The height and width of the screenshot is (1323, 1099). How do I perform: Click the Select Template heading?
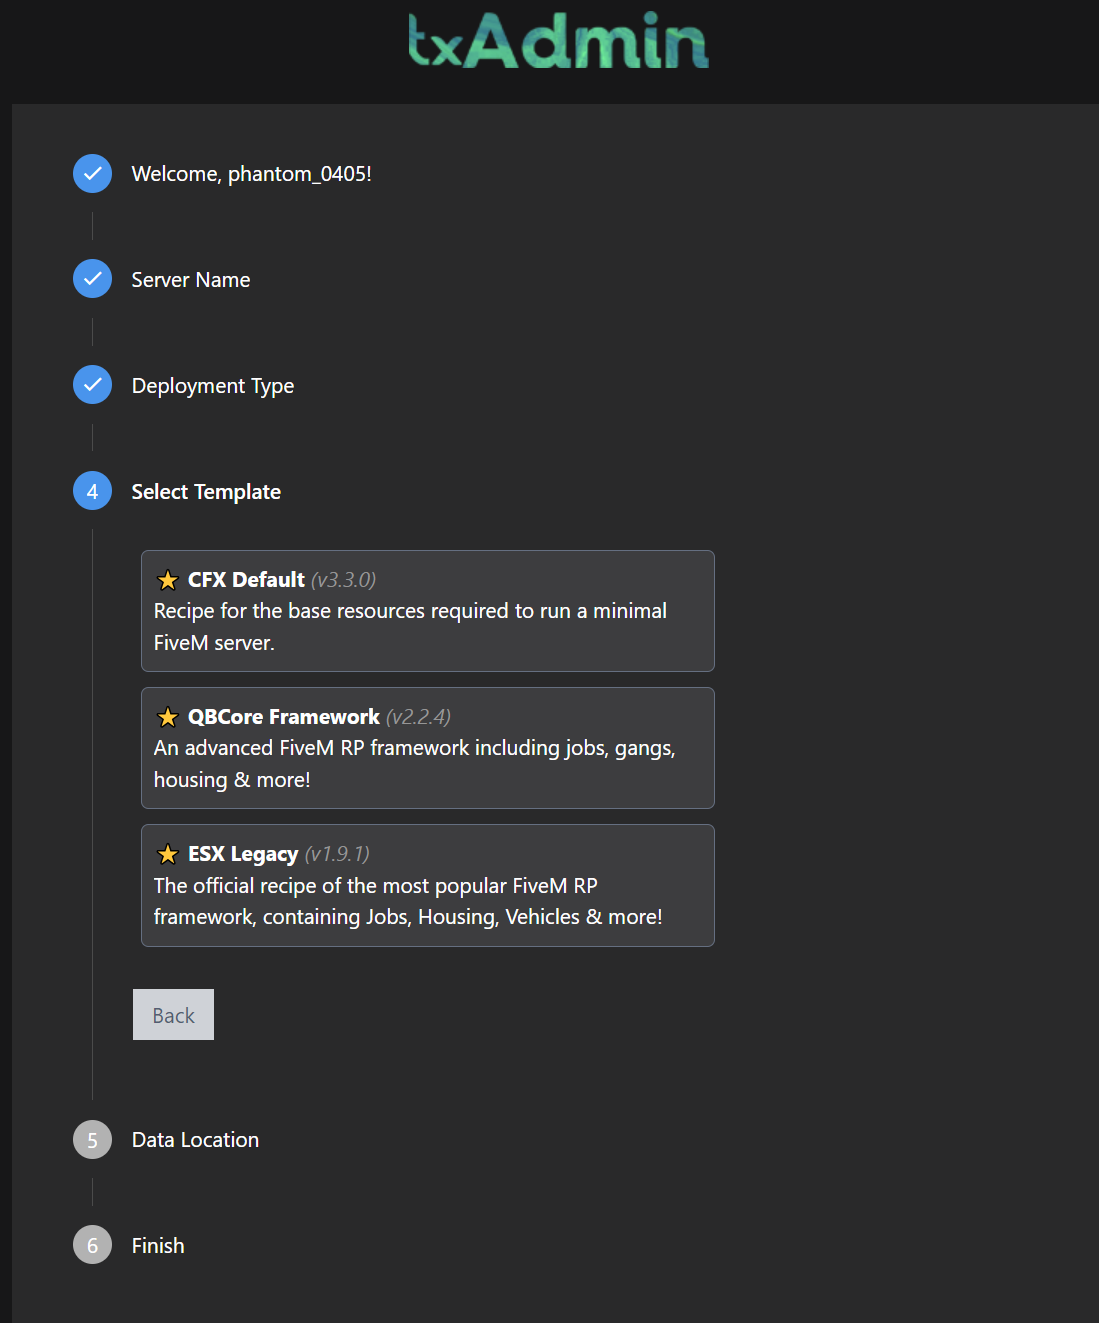tap(205, 491)
